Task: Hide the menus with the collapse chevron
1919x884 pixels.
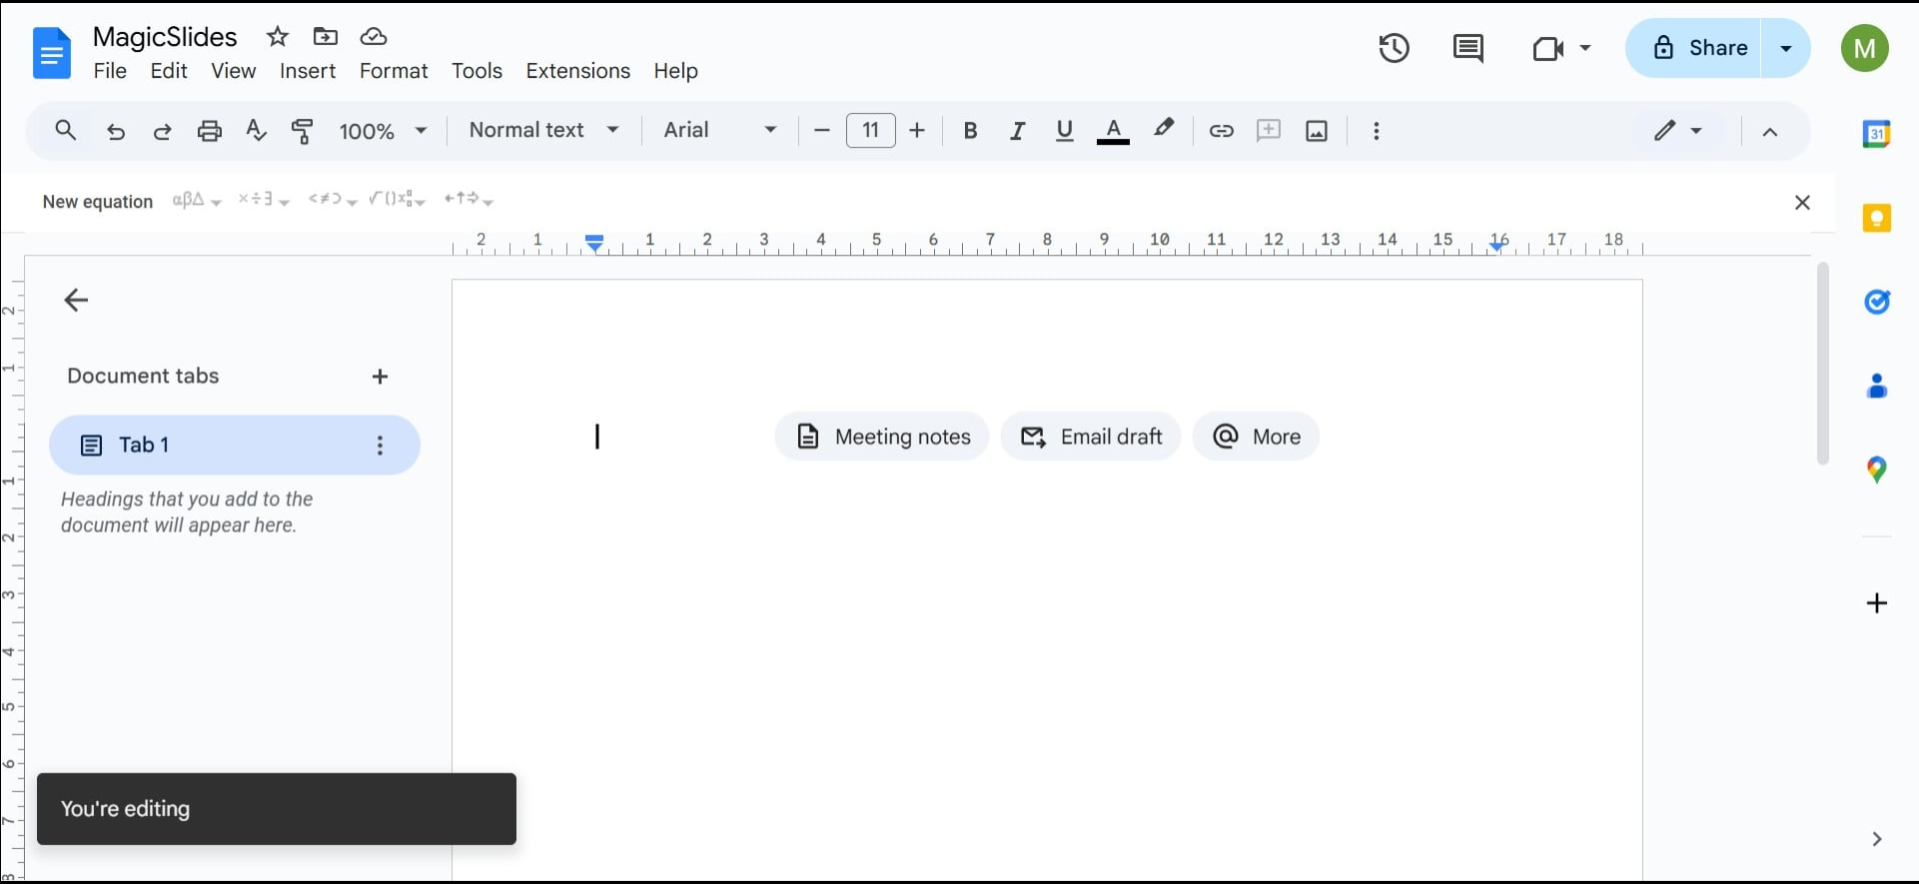Action: 1770,132
